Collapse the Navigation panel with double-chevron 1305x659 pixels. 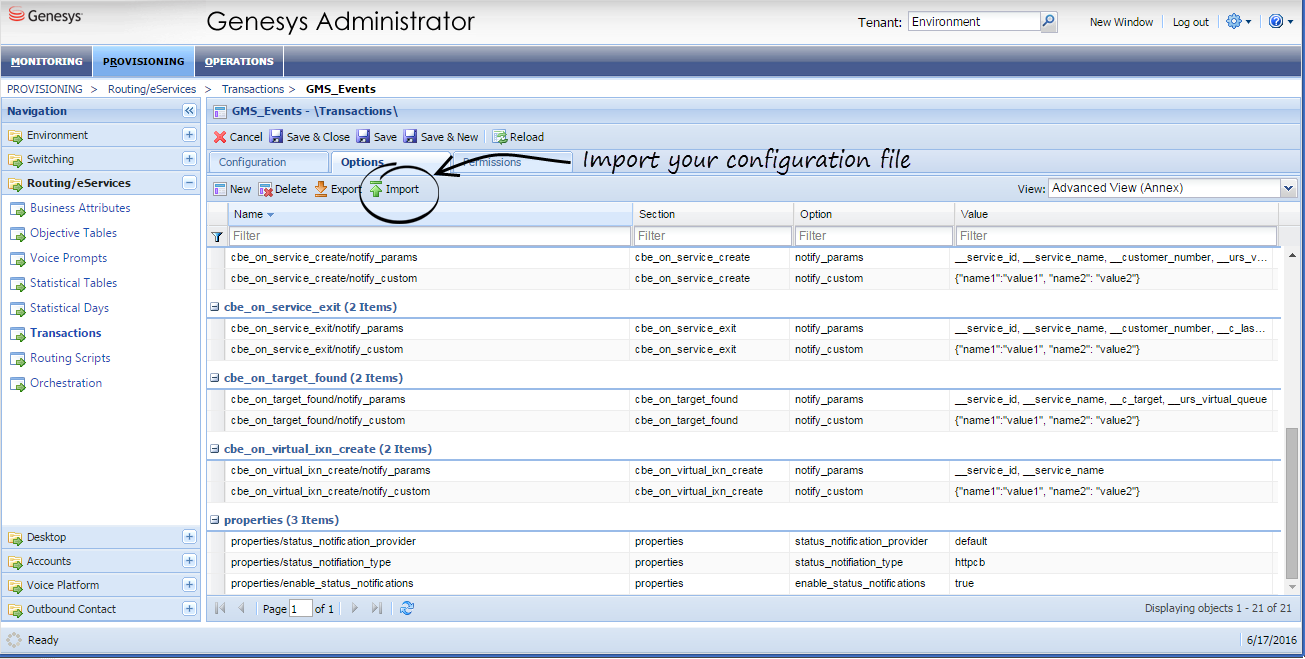coord(189,111)
